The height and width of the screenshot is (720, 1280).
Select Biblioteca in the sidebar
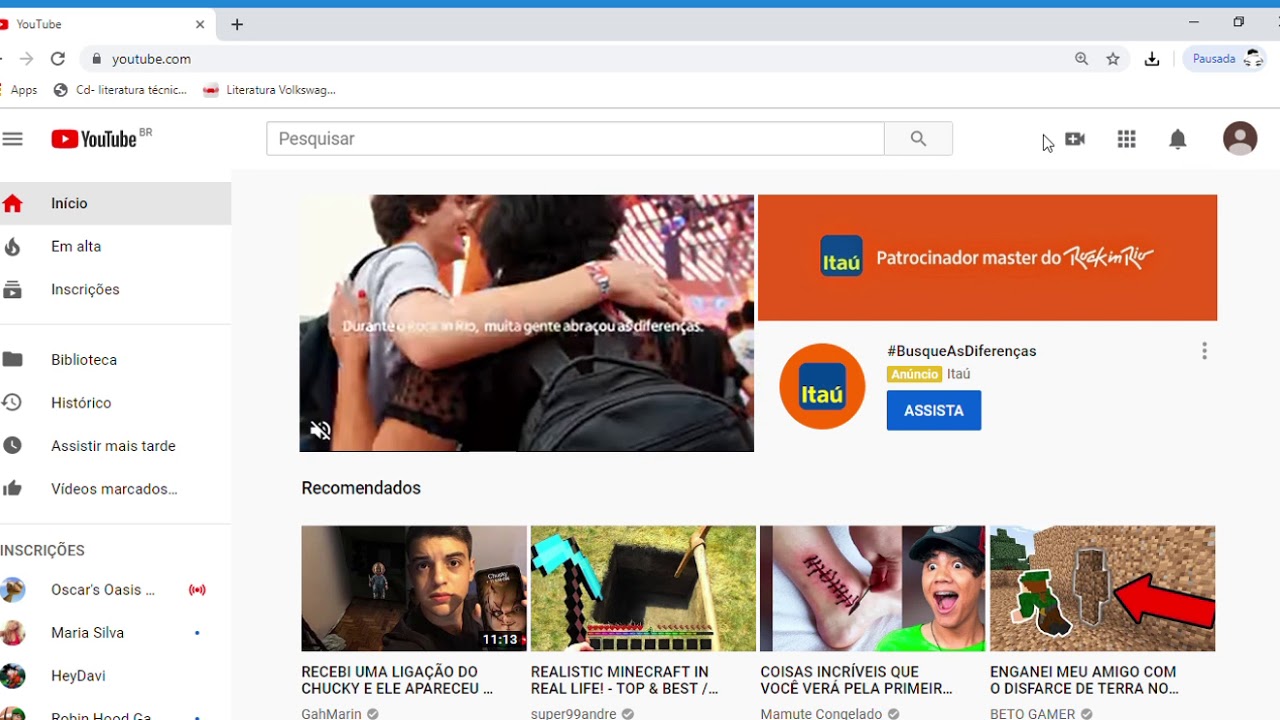(115, 359)
